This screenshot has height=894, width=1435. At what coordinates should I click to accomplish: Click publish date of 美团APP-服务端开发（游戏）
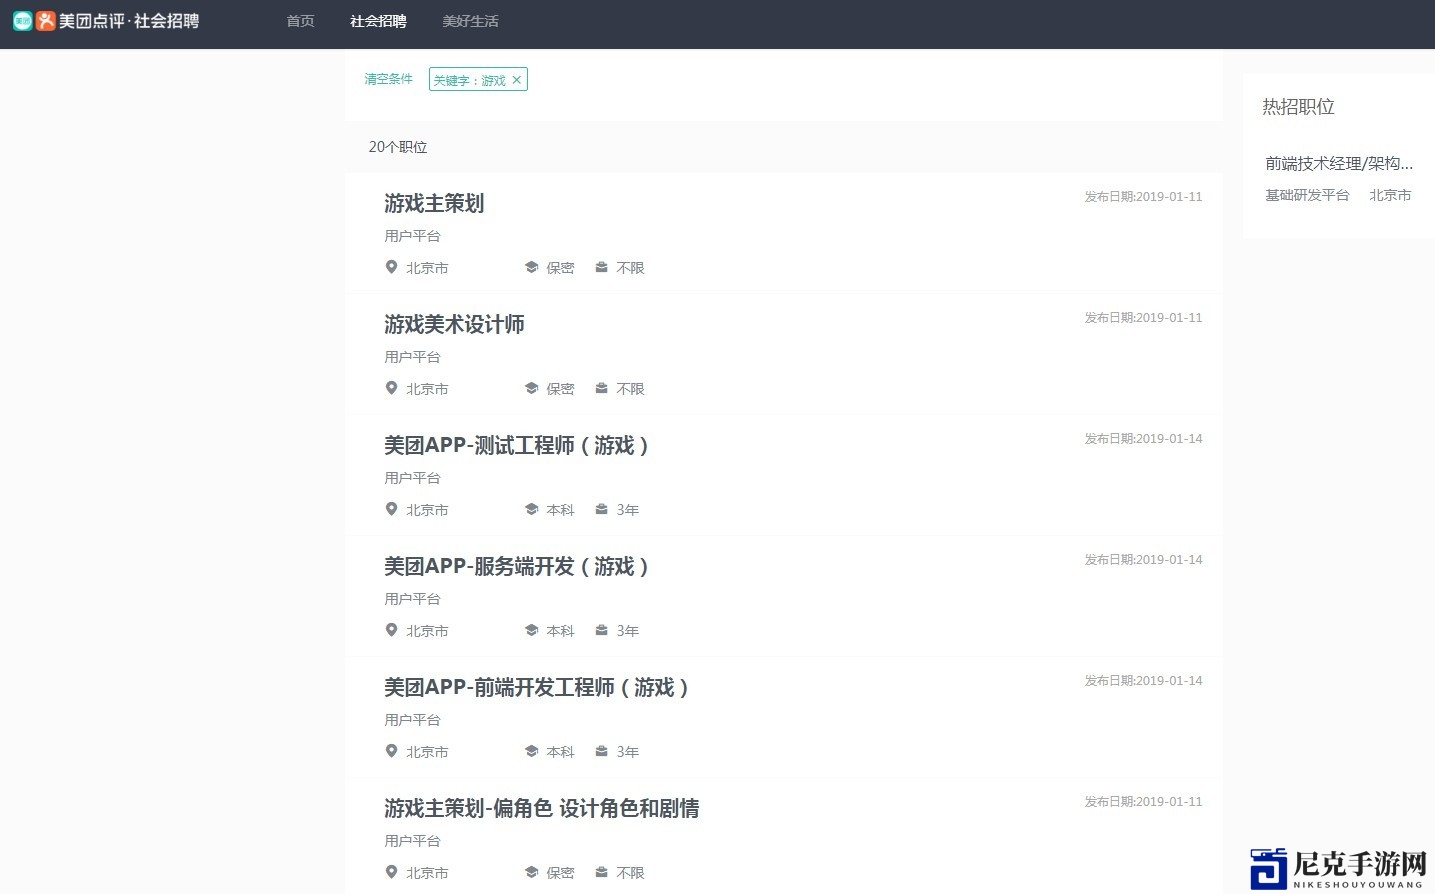[1143, 560]
